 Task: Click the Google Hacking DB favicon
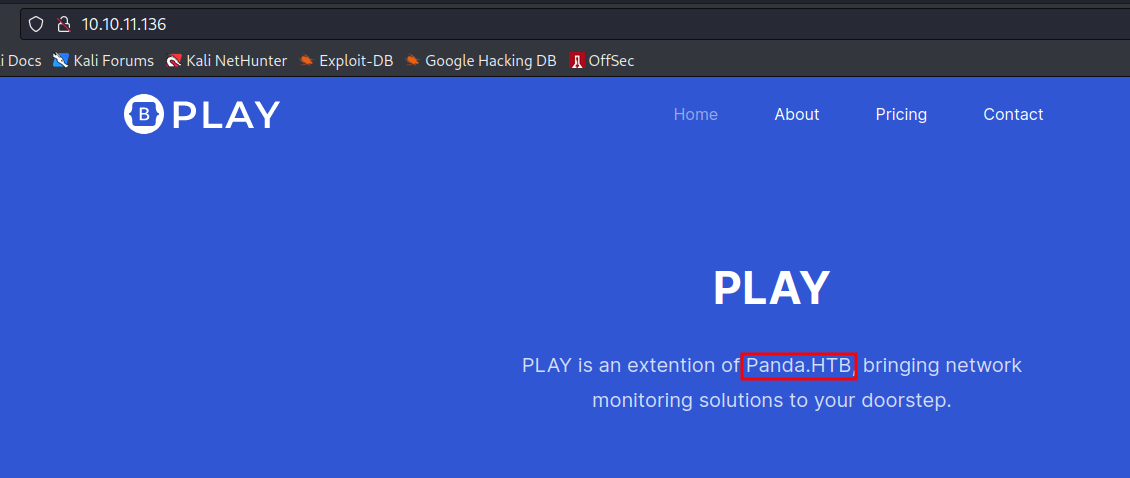pos(413,61)
